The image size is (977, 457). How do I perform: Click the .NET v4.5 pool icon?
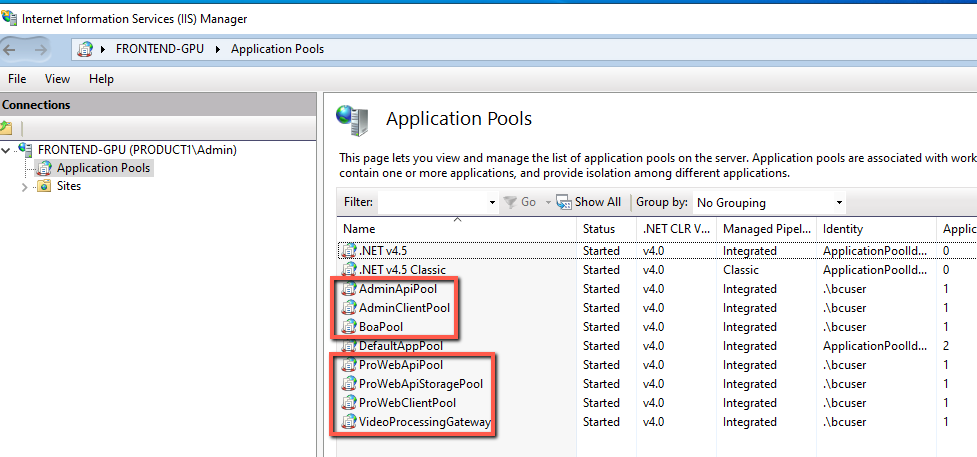350,251
